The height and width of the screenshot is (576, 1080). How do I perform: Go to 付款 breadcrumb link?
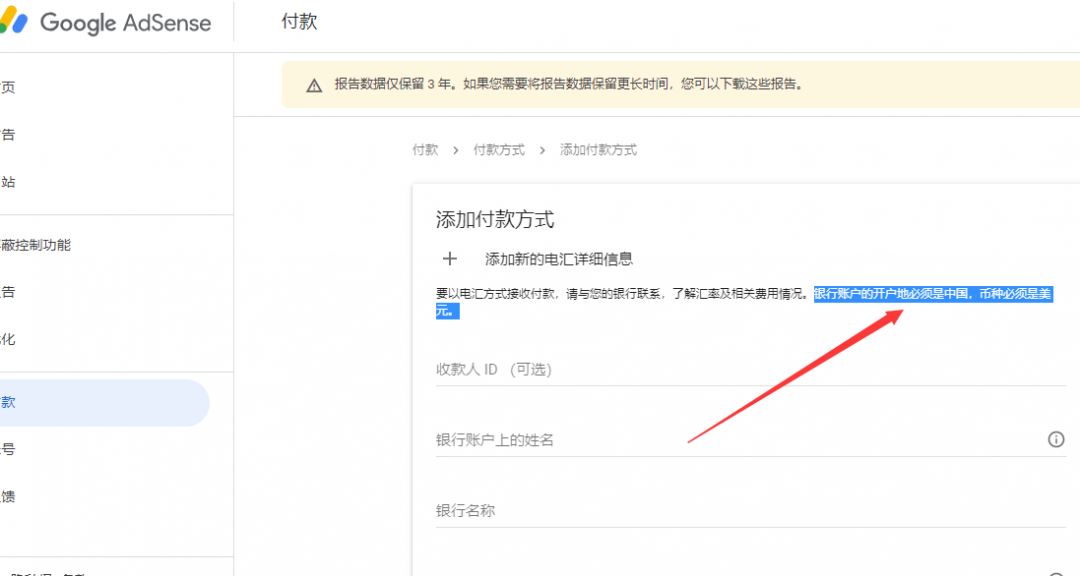425,150
